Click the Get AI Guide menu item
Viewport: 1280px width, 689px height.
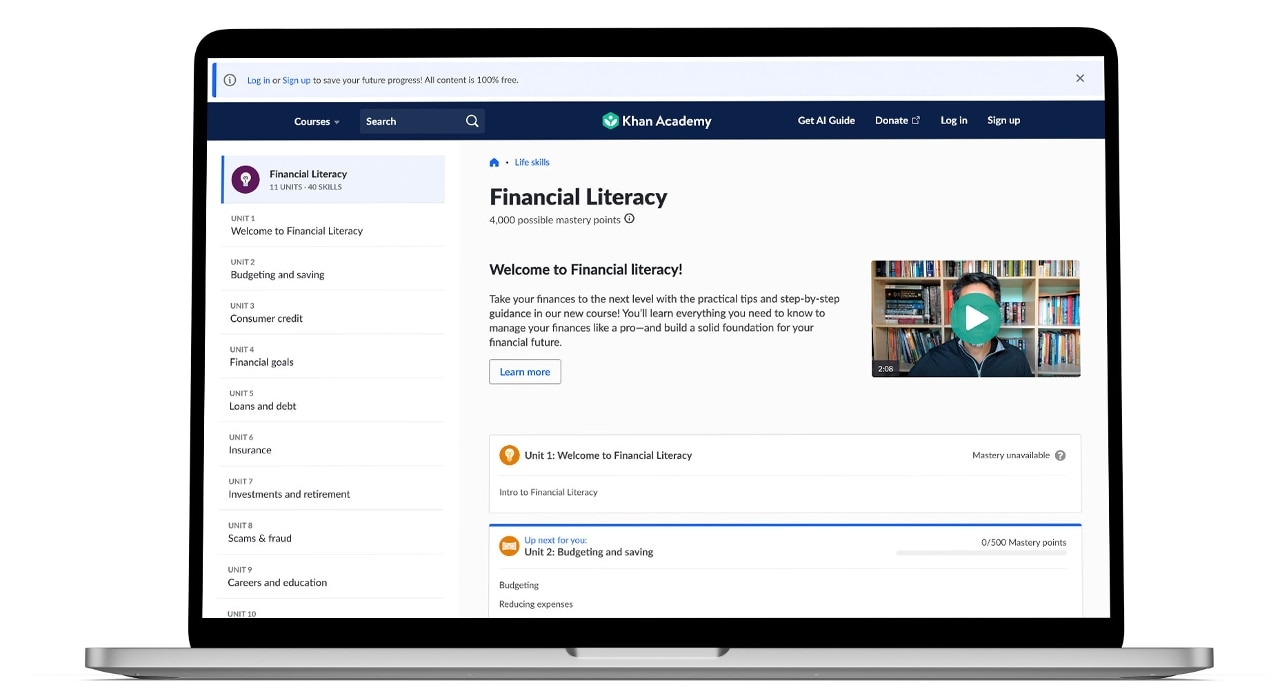click(826, 120)
